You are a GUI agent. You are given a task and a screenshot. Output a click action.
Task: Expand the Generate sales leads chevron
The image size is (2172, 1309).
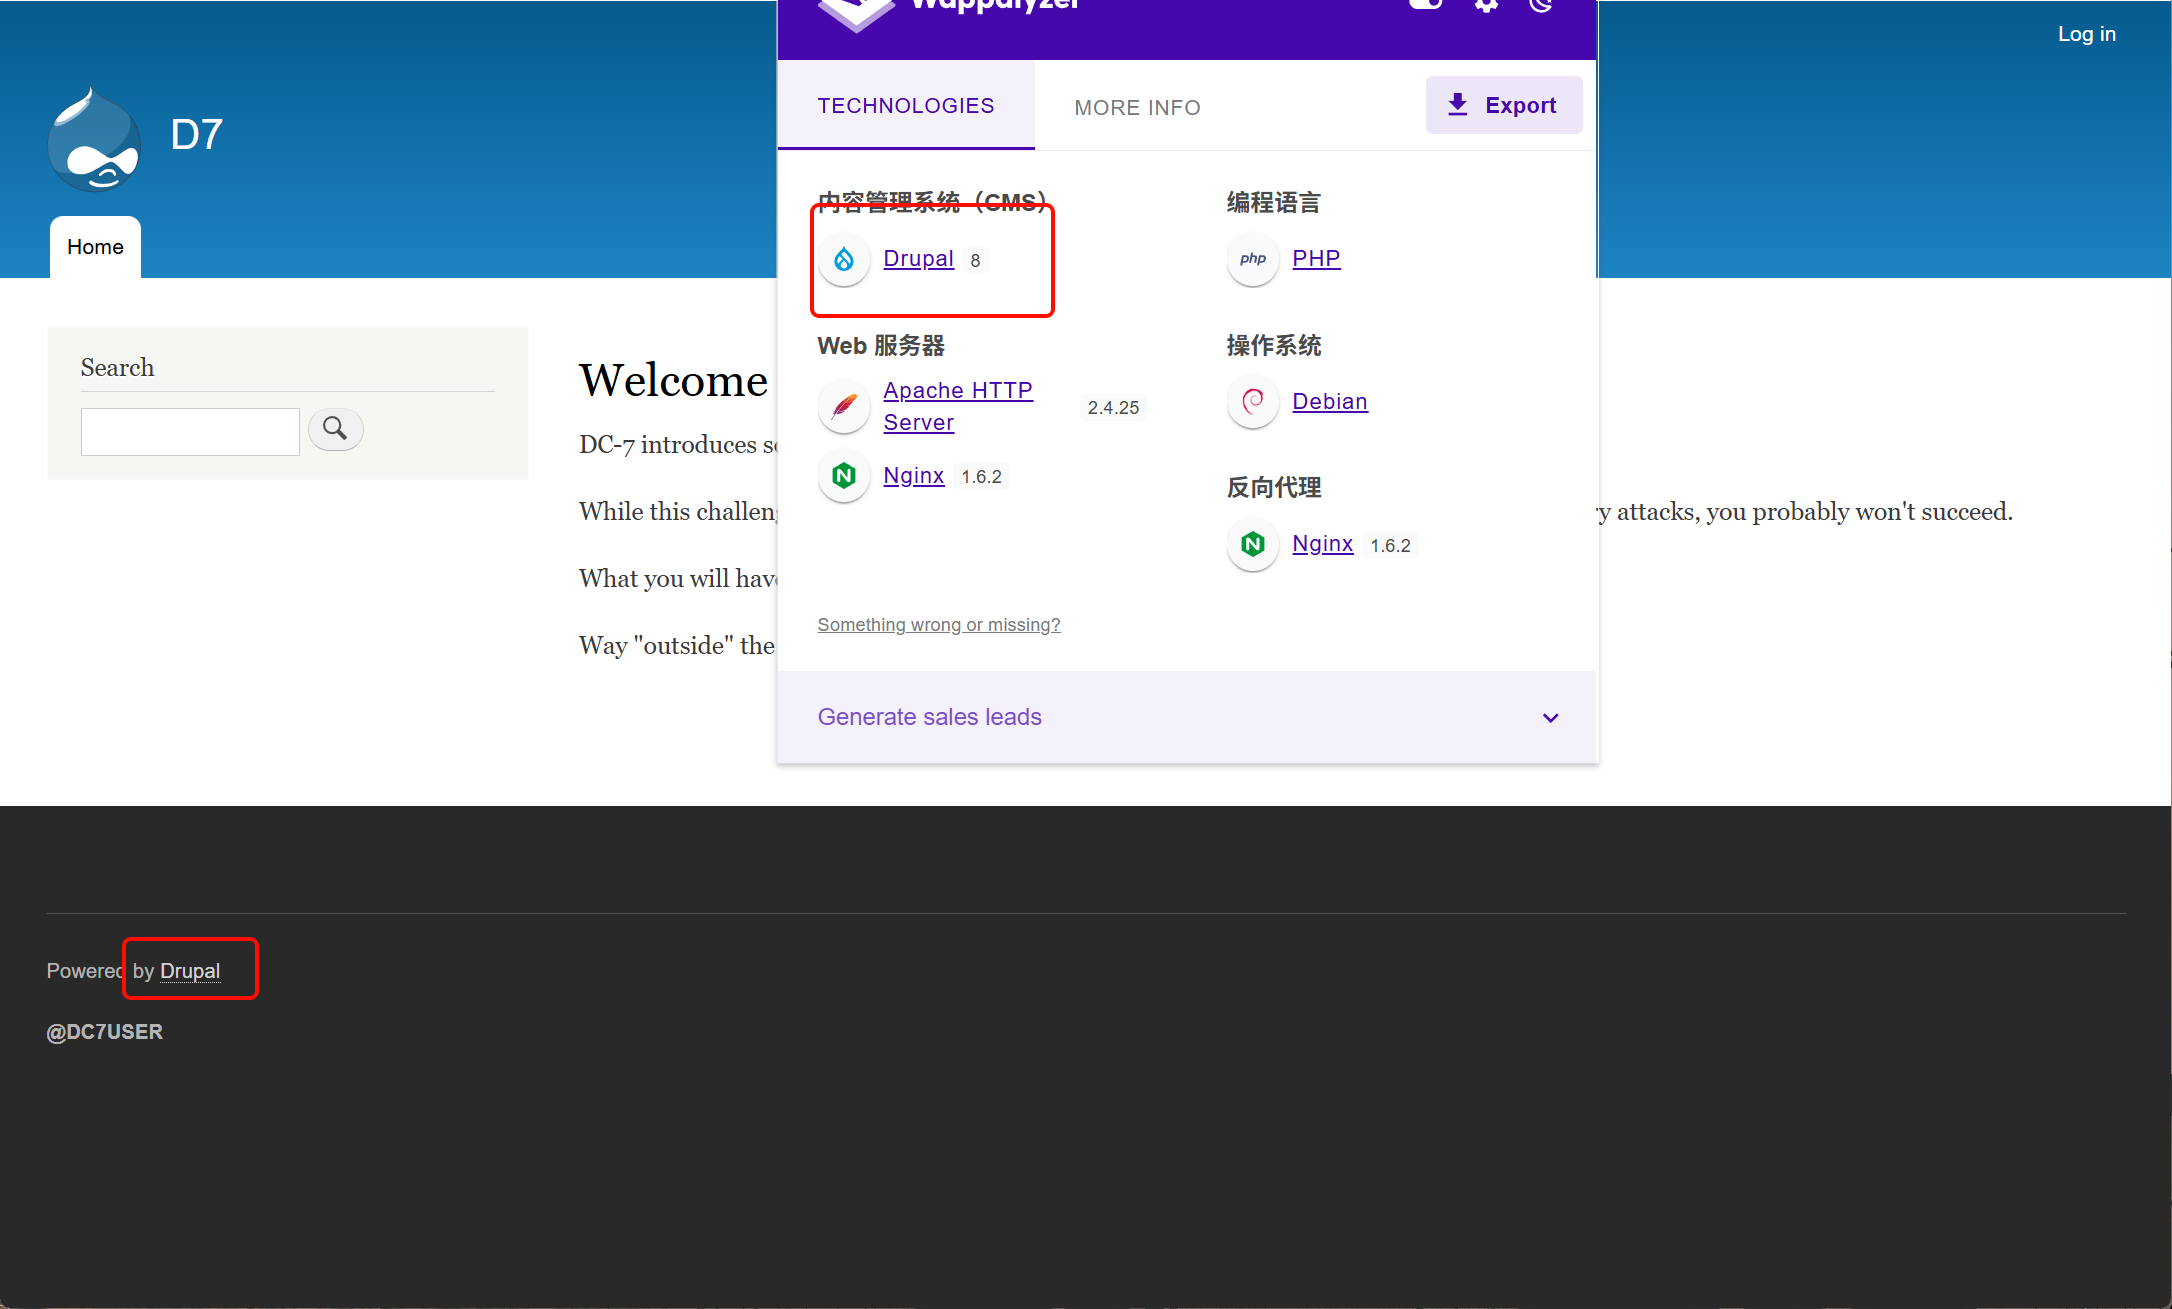click(x=1550, y=718)
